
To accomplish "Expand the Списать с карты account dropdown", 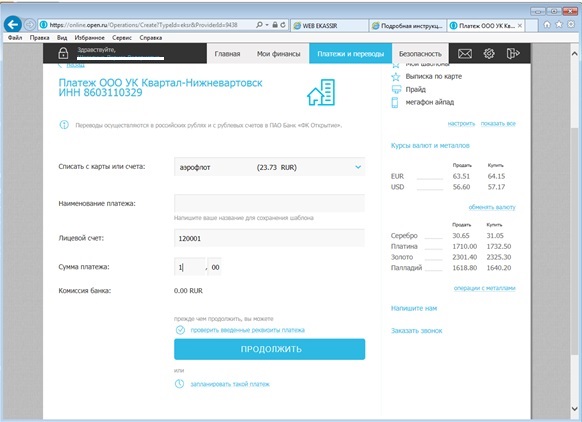I will coord(358,167).
